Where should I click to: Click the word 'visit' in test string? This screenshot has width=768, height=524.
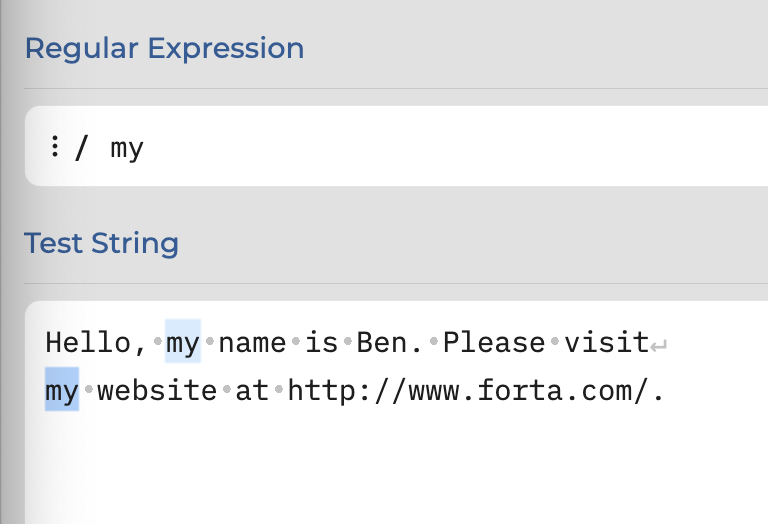click(607, 342)
